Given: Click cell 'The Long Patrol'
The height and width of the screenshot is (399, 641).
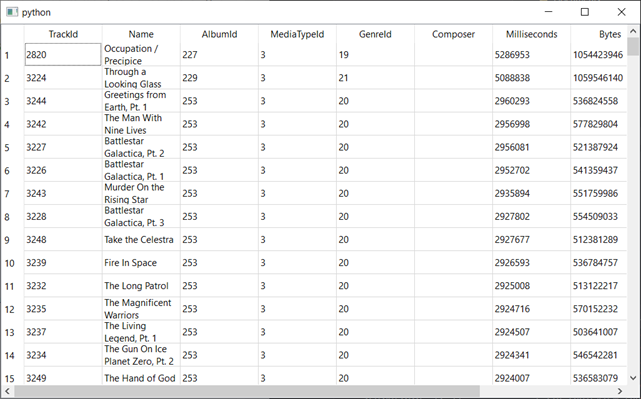Looking at the screenshot, I should 141,286.
